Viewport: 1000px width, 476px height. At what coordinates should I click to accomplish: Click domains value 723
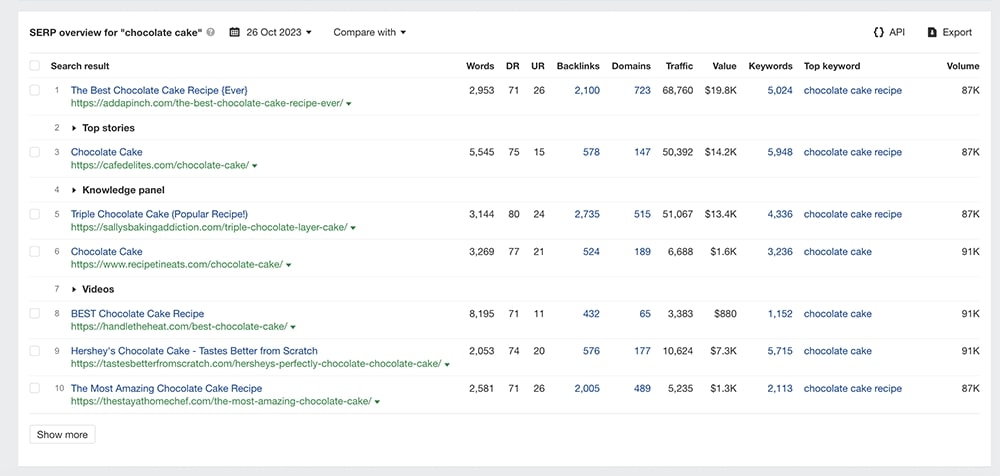click(642, 91)
